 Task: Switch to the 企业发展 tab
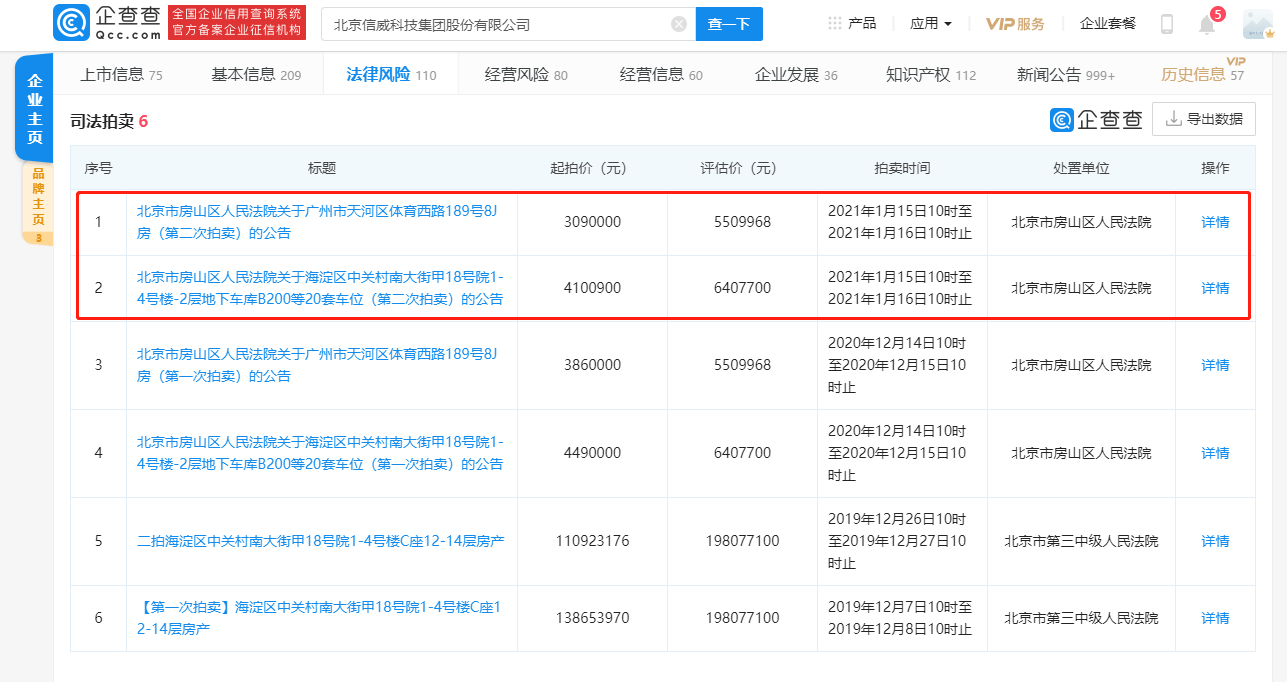click(796, 74)
